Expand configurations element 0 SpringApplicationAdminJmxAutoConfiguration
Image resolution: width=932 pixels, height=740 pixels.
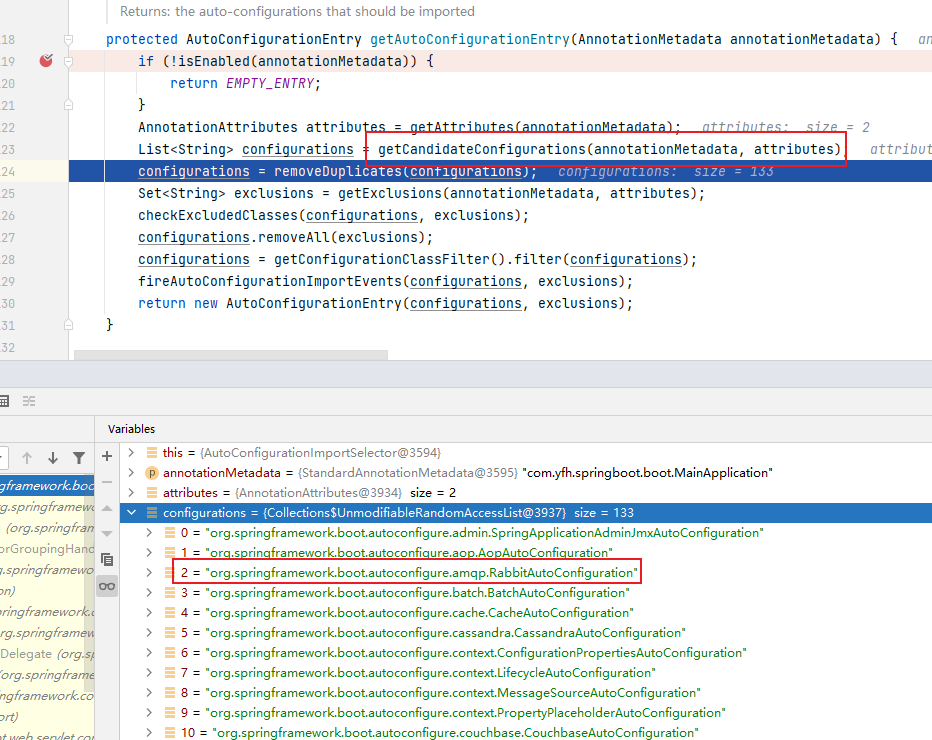pyautogui.click(x=149, y=533)
